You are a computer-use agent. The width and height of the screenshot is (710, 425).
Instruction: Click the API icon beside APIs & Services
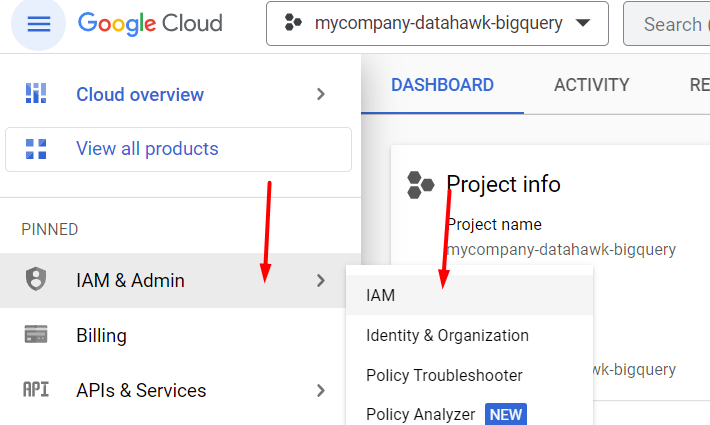(36, 389)
